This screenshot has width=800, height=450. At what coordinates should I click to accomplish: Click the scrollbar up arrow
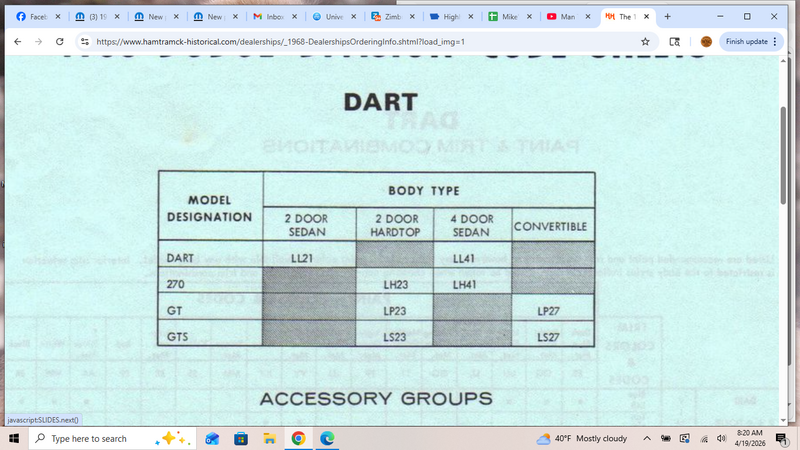tap(783, 61)
